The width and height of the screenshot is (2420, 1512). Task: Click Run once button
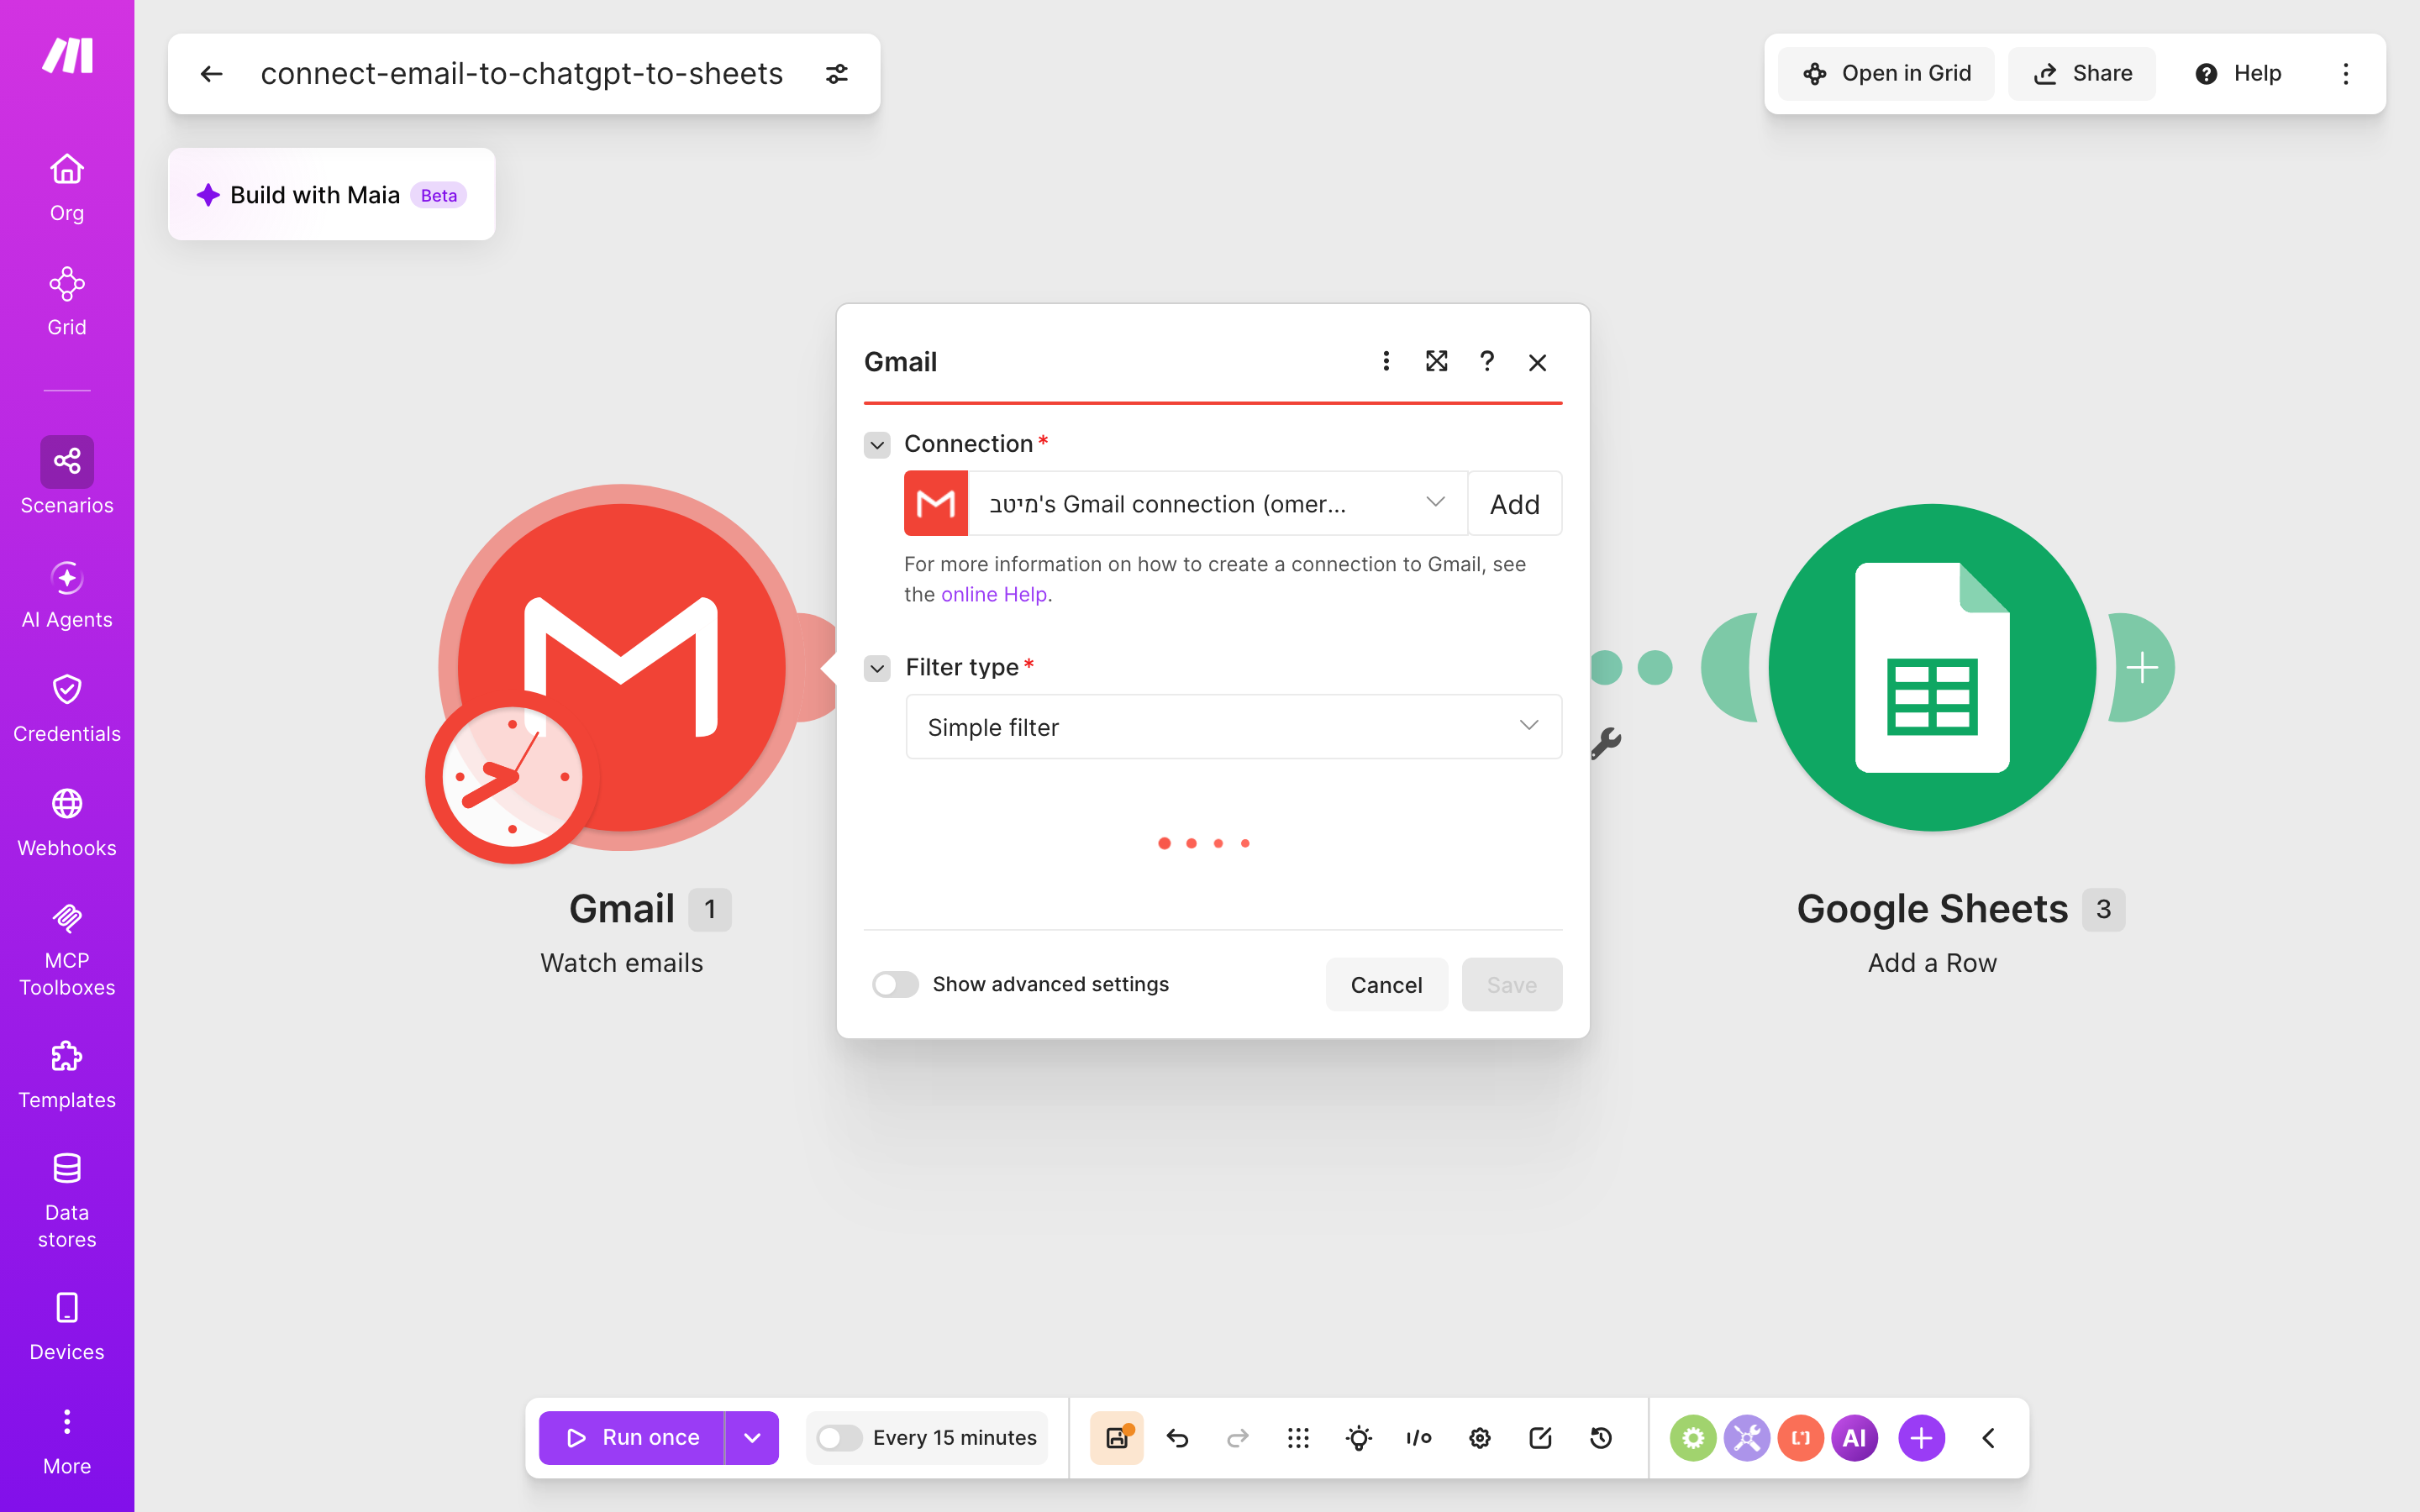tap(632, 1438)
